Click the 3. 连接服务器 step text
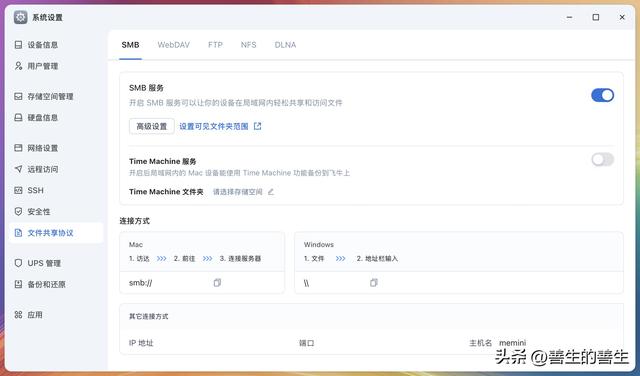 coord(240,258)
